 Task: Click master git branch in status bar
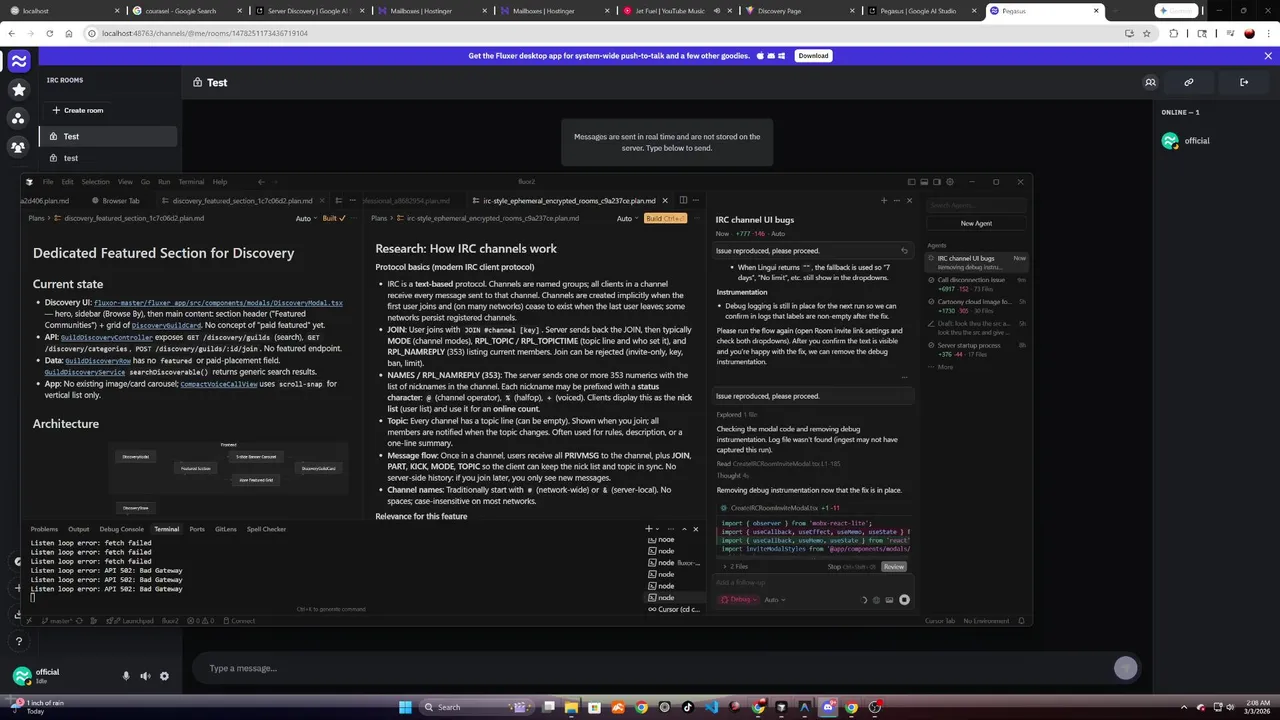tap(58, 621)
